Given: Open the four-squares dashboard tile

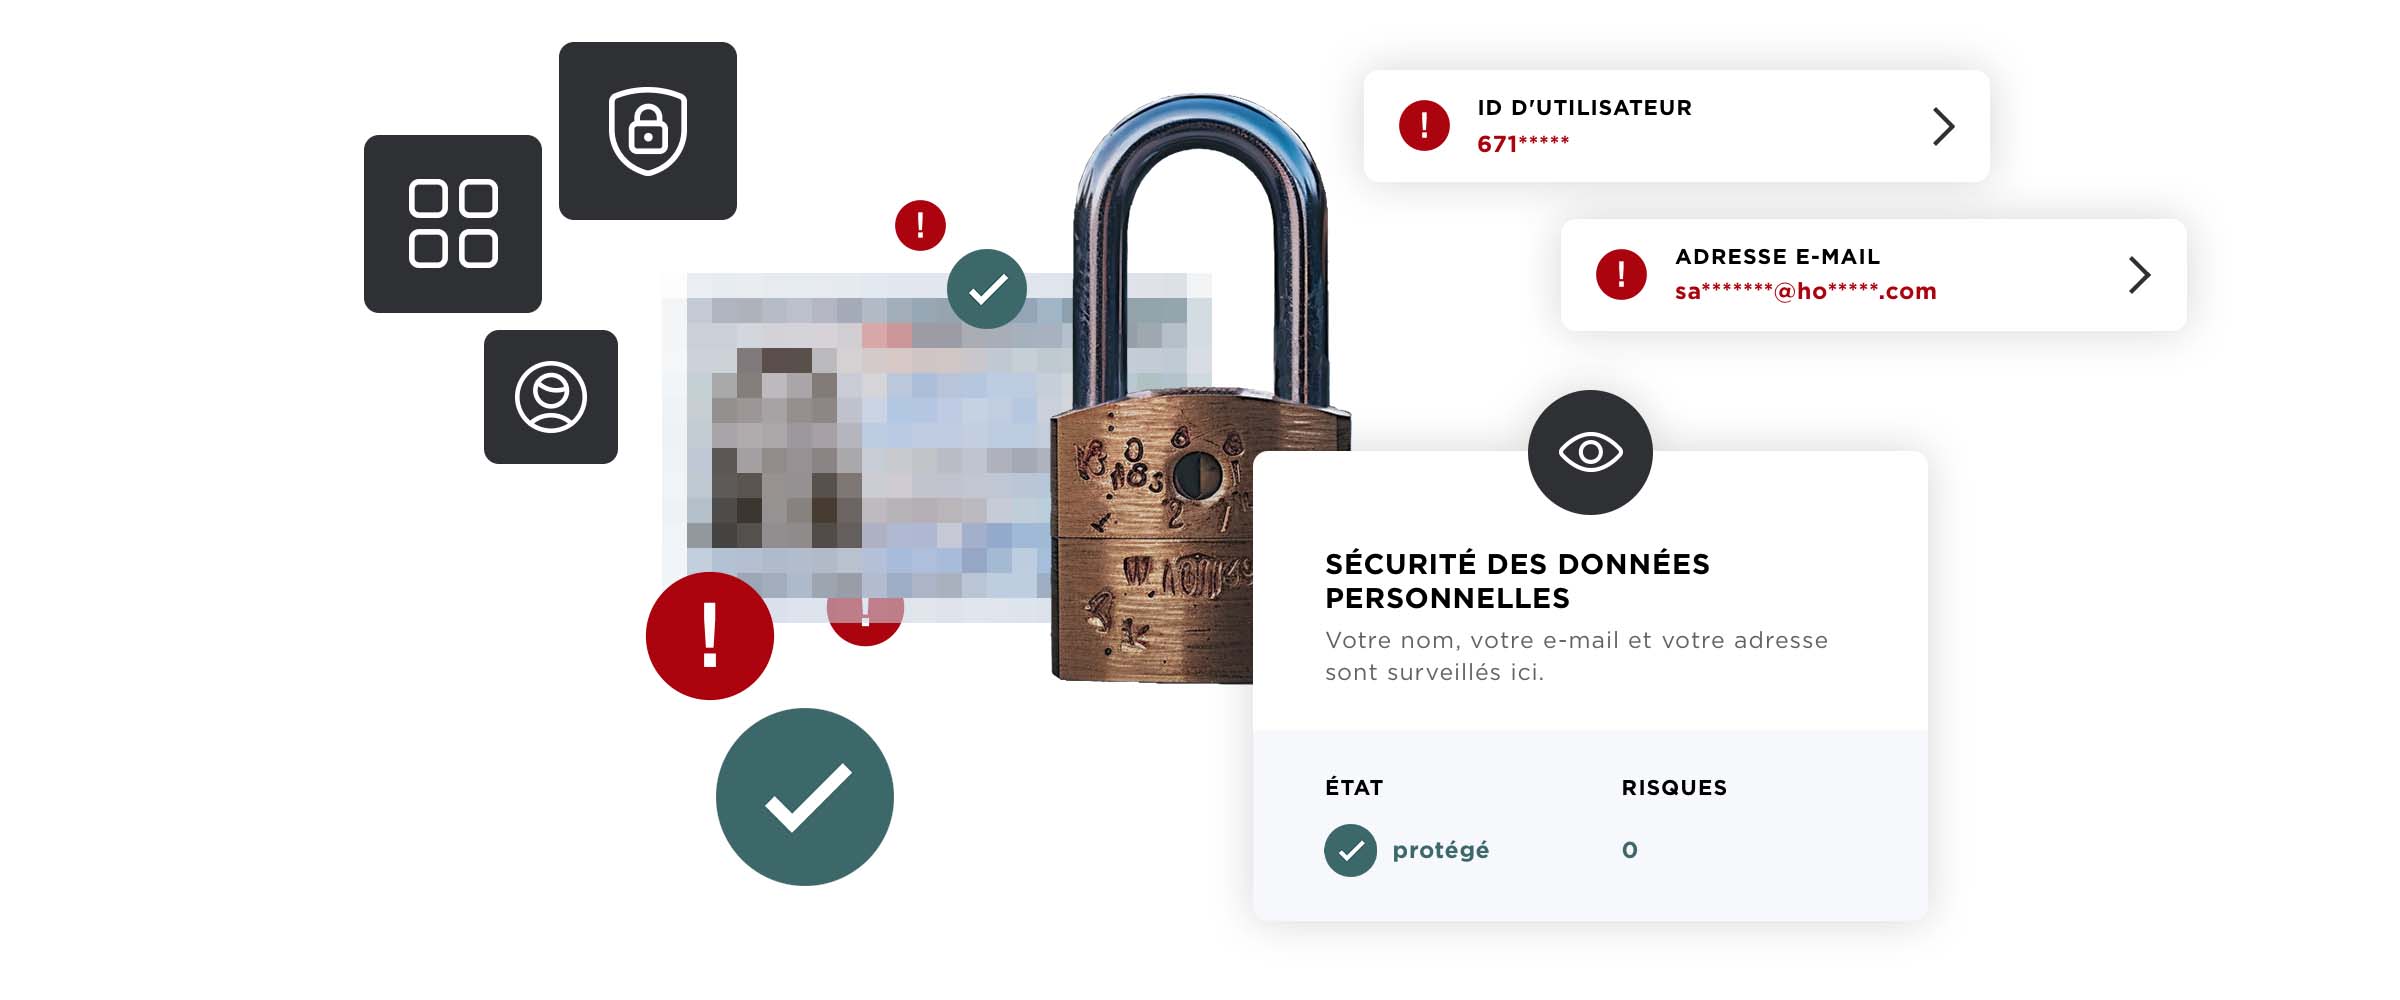Looking at the screenshot, I should click(x=453, y=224).
